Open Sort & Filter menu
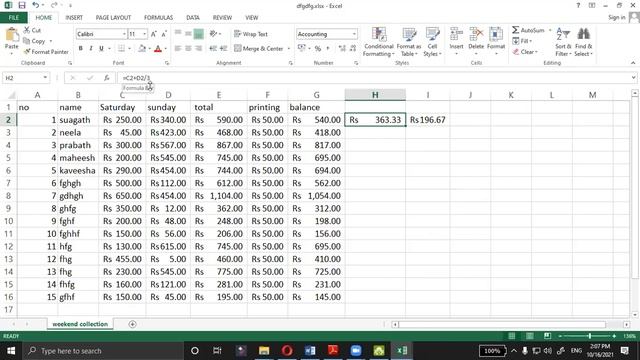Screen dimensions: 640x360 pyautogui.click(x=563, y=42)
